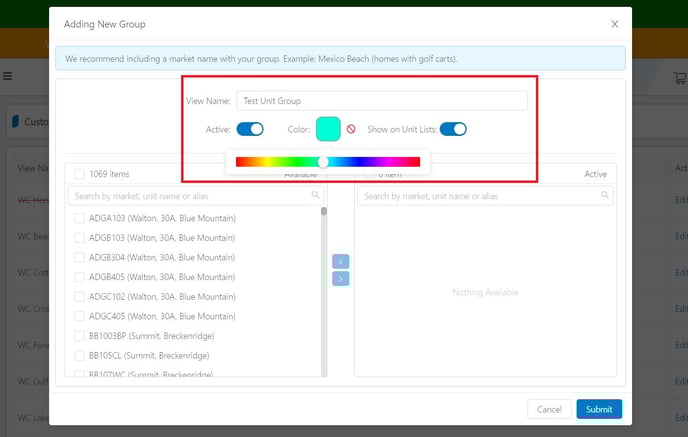
Task: Click the Active column header of right list
Action: [x=595, y=174]
